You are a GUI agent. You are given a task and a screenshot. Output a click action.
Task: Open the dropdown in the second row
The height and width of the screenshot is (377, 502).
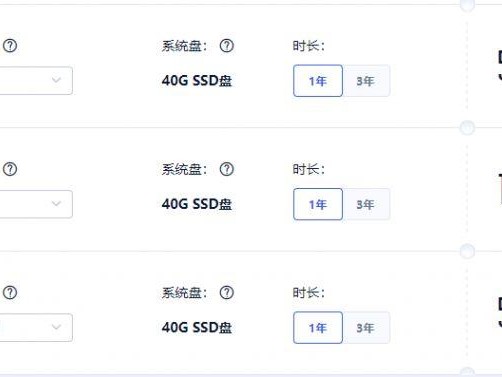coord(36,204)
